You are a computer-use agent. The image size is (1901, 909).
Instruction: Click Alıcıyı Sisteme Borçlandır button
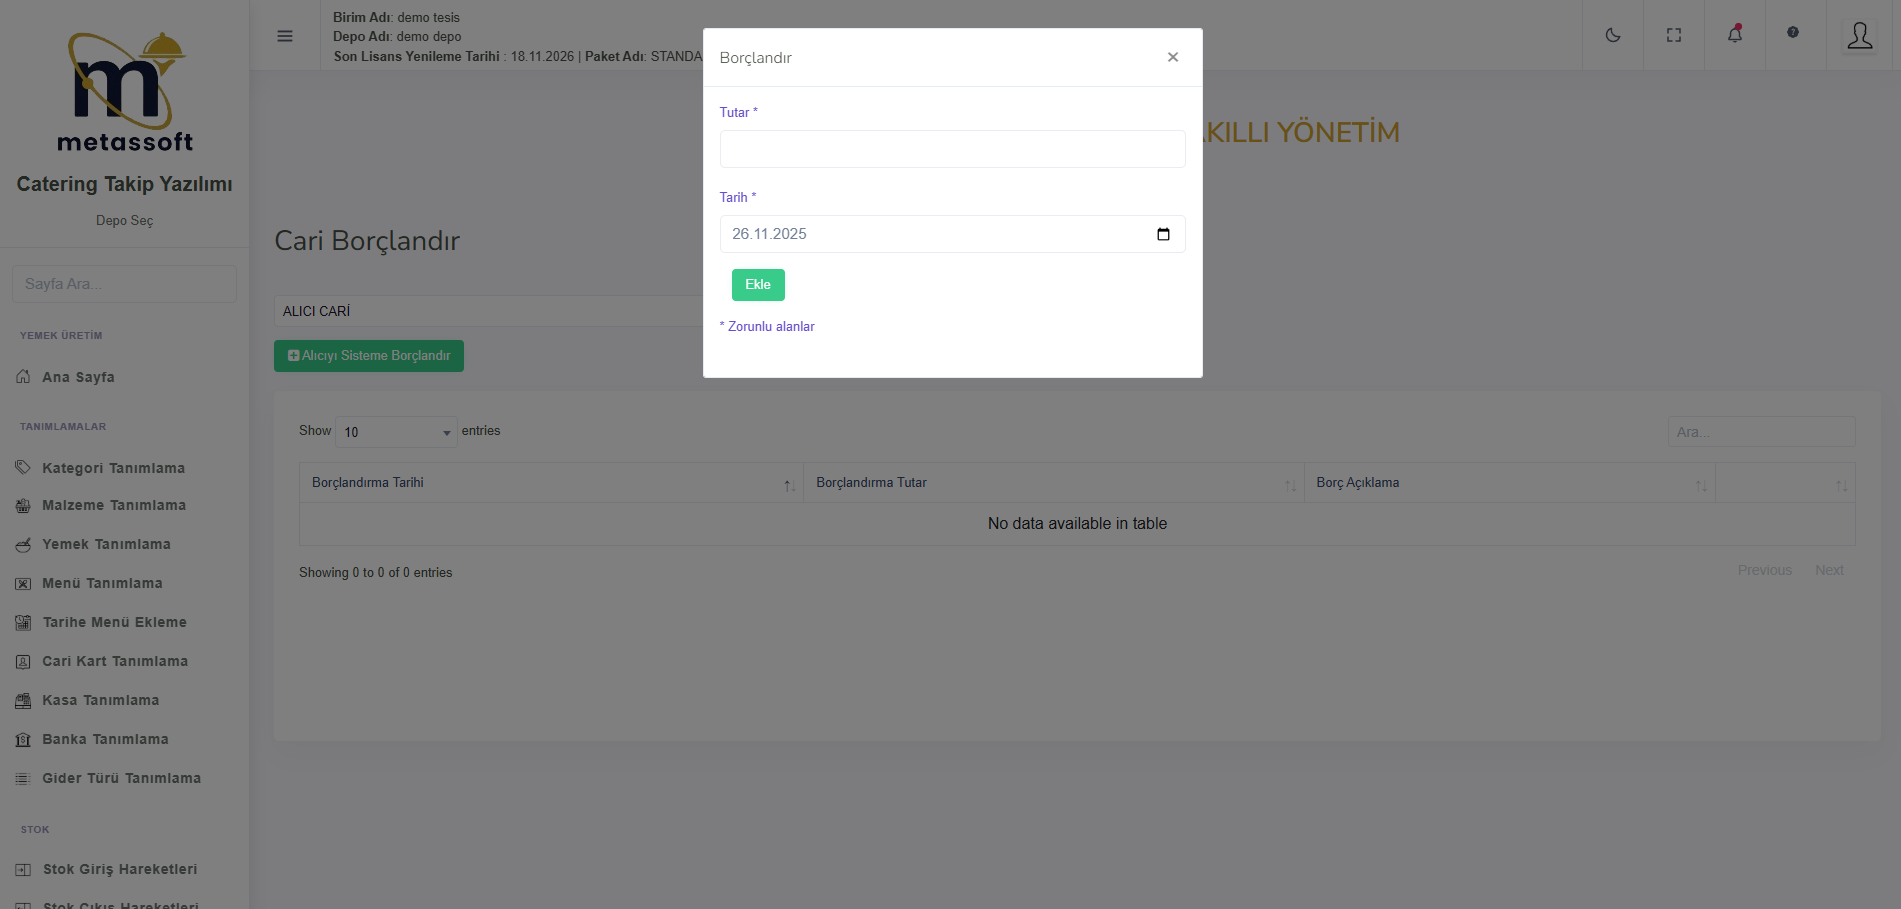369,356
